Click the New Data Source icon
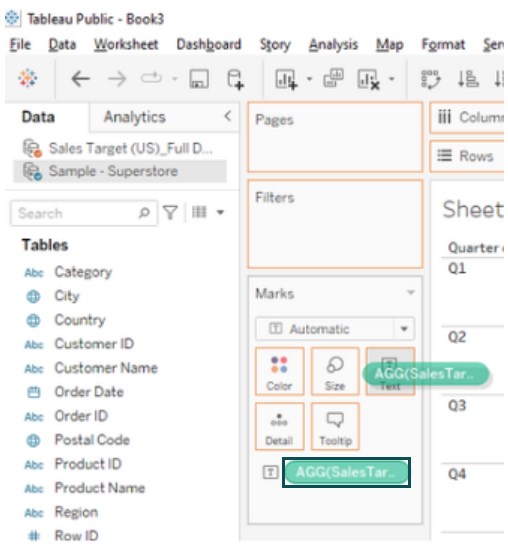Viewport: 508px width, 556px height. pos(235,79)
